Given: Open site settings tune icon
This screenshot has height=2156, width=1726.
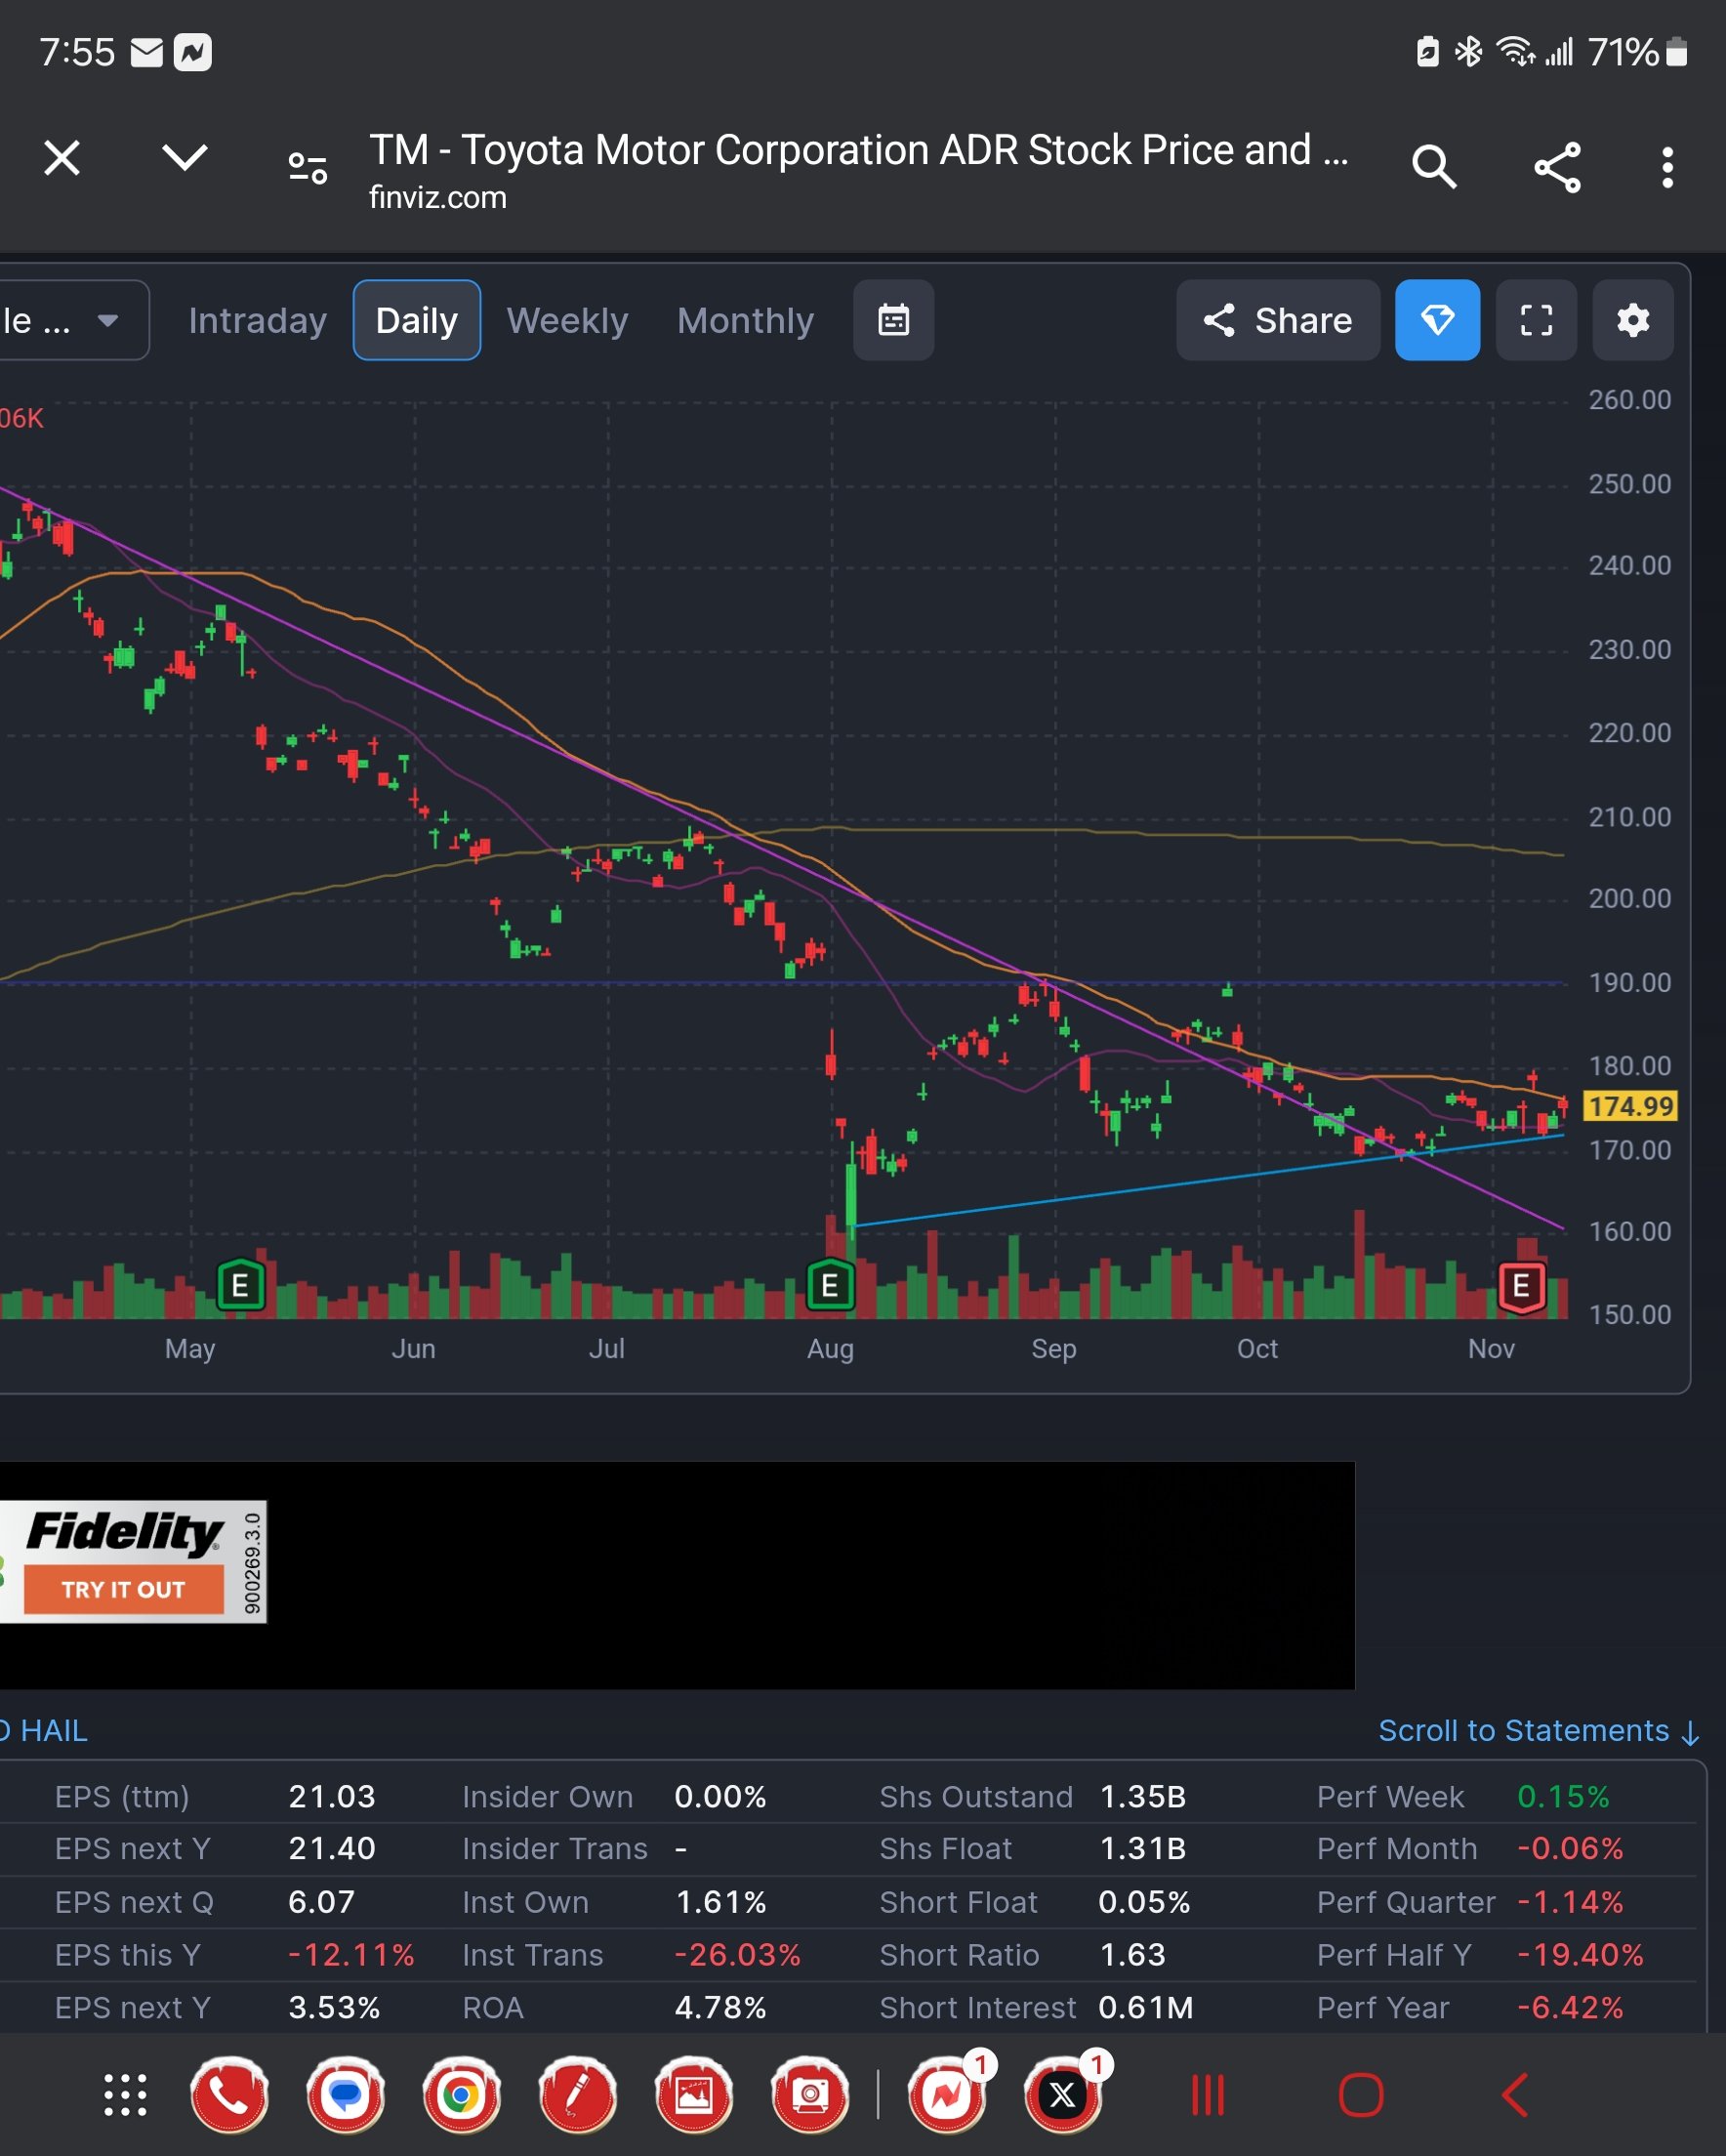Looking at the screenshot, I should (308, 167).
